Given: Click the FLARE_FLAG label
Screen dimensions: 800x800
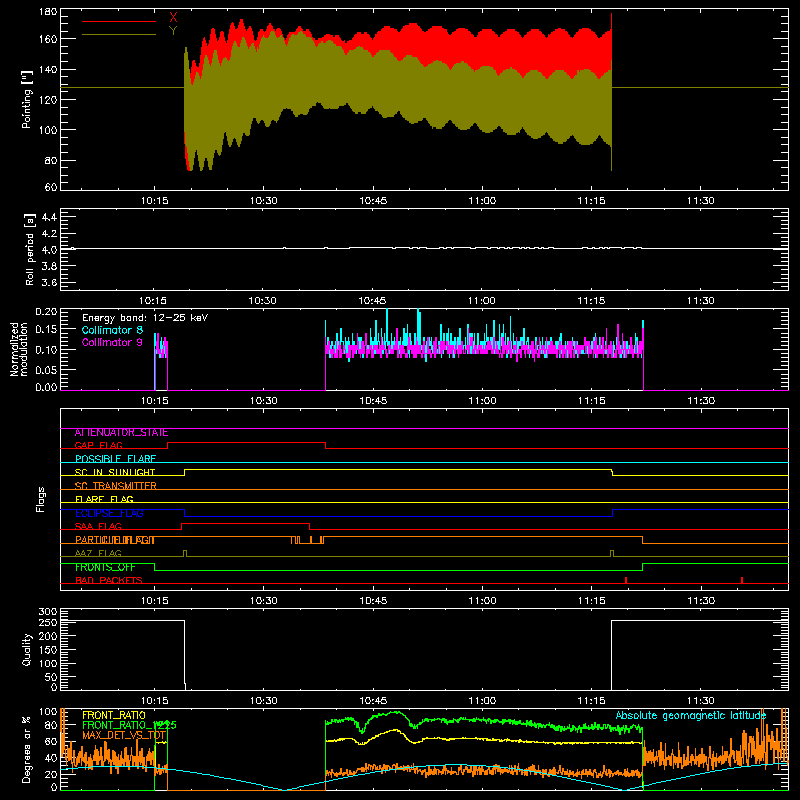Looking at the screenshot, I should click(104, 499).
